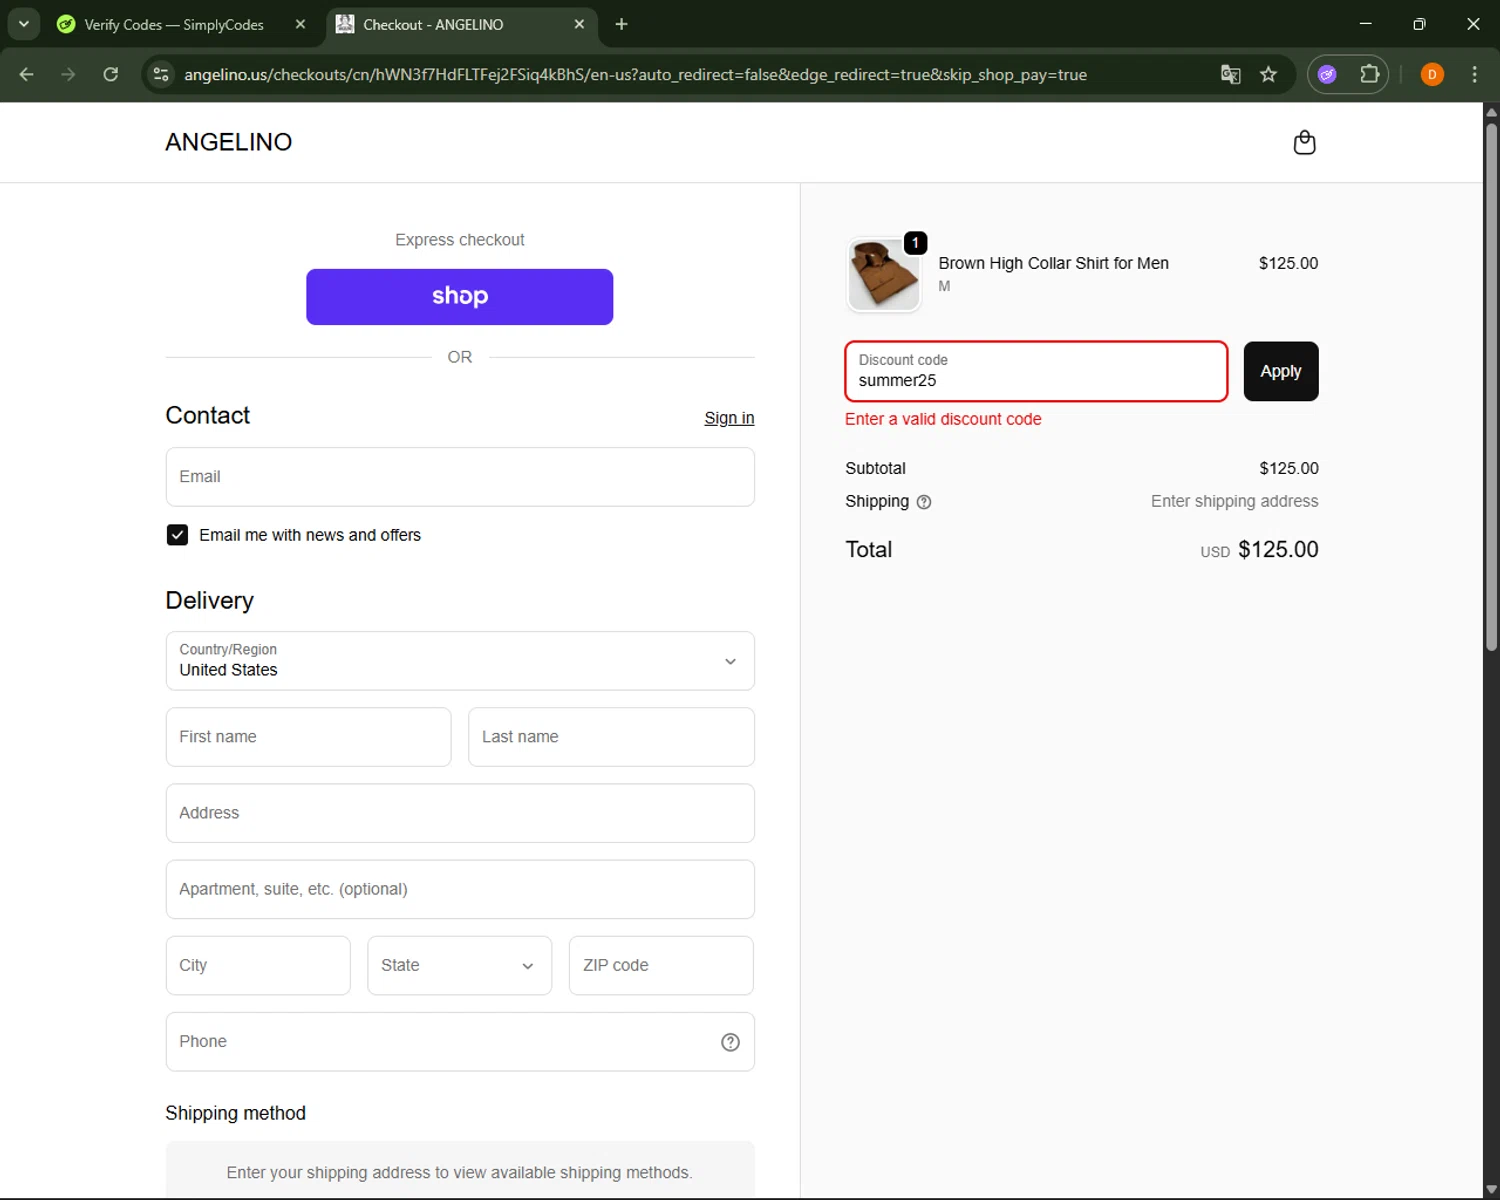Click the scrollbar up arrow
This screenshot has width=1500, height=1200.
point(1491,111)
